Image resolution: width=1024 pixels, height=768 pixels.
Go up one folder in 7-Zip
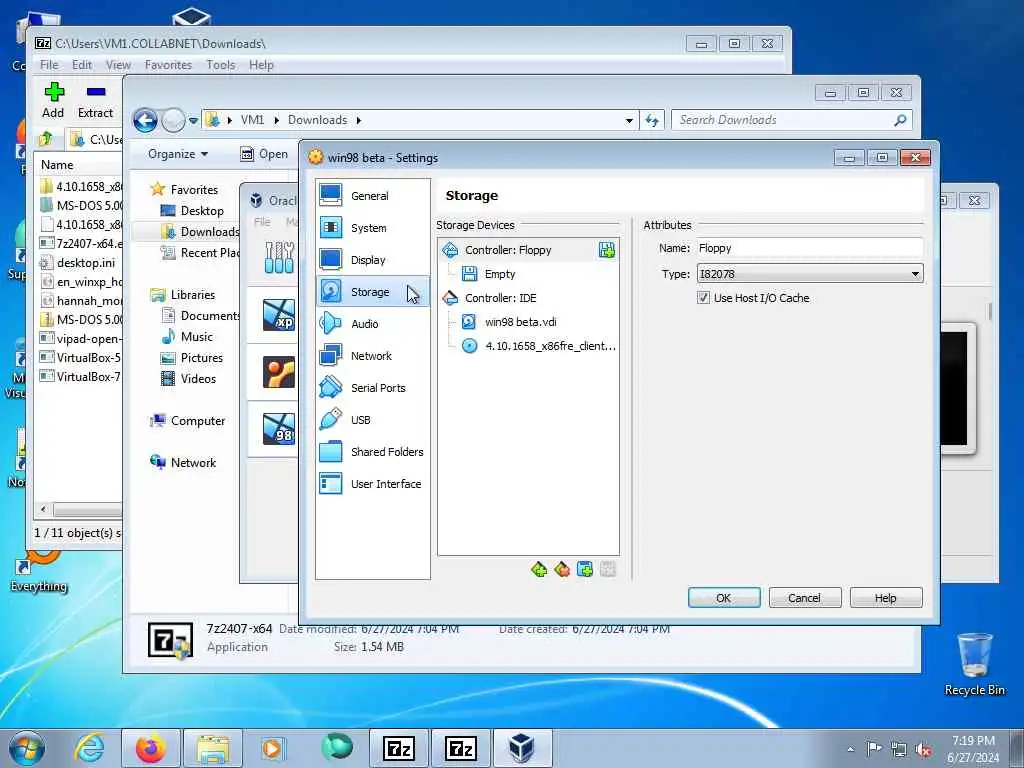(46, 138)
